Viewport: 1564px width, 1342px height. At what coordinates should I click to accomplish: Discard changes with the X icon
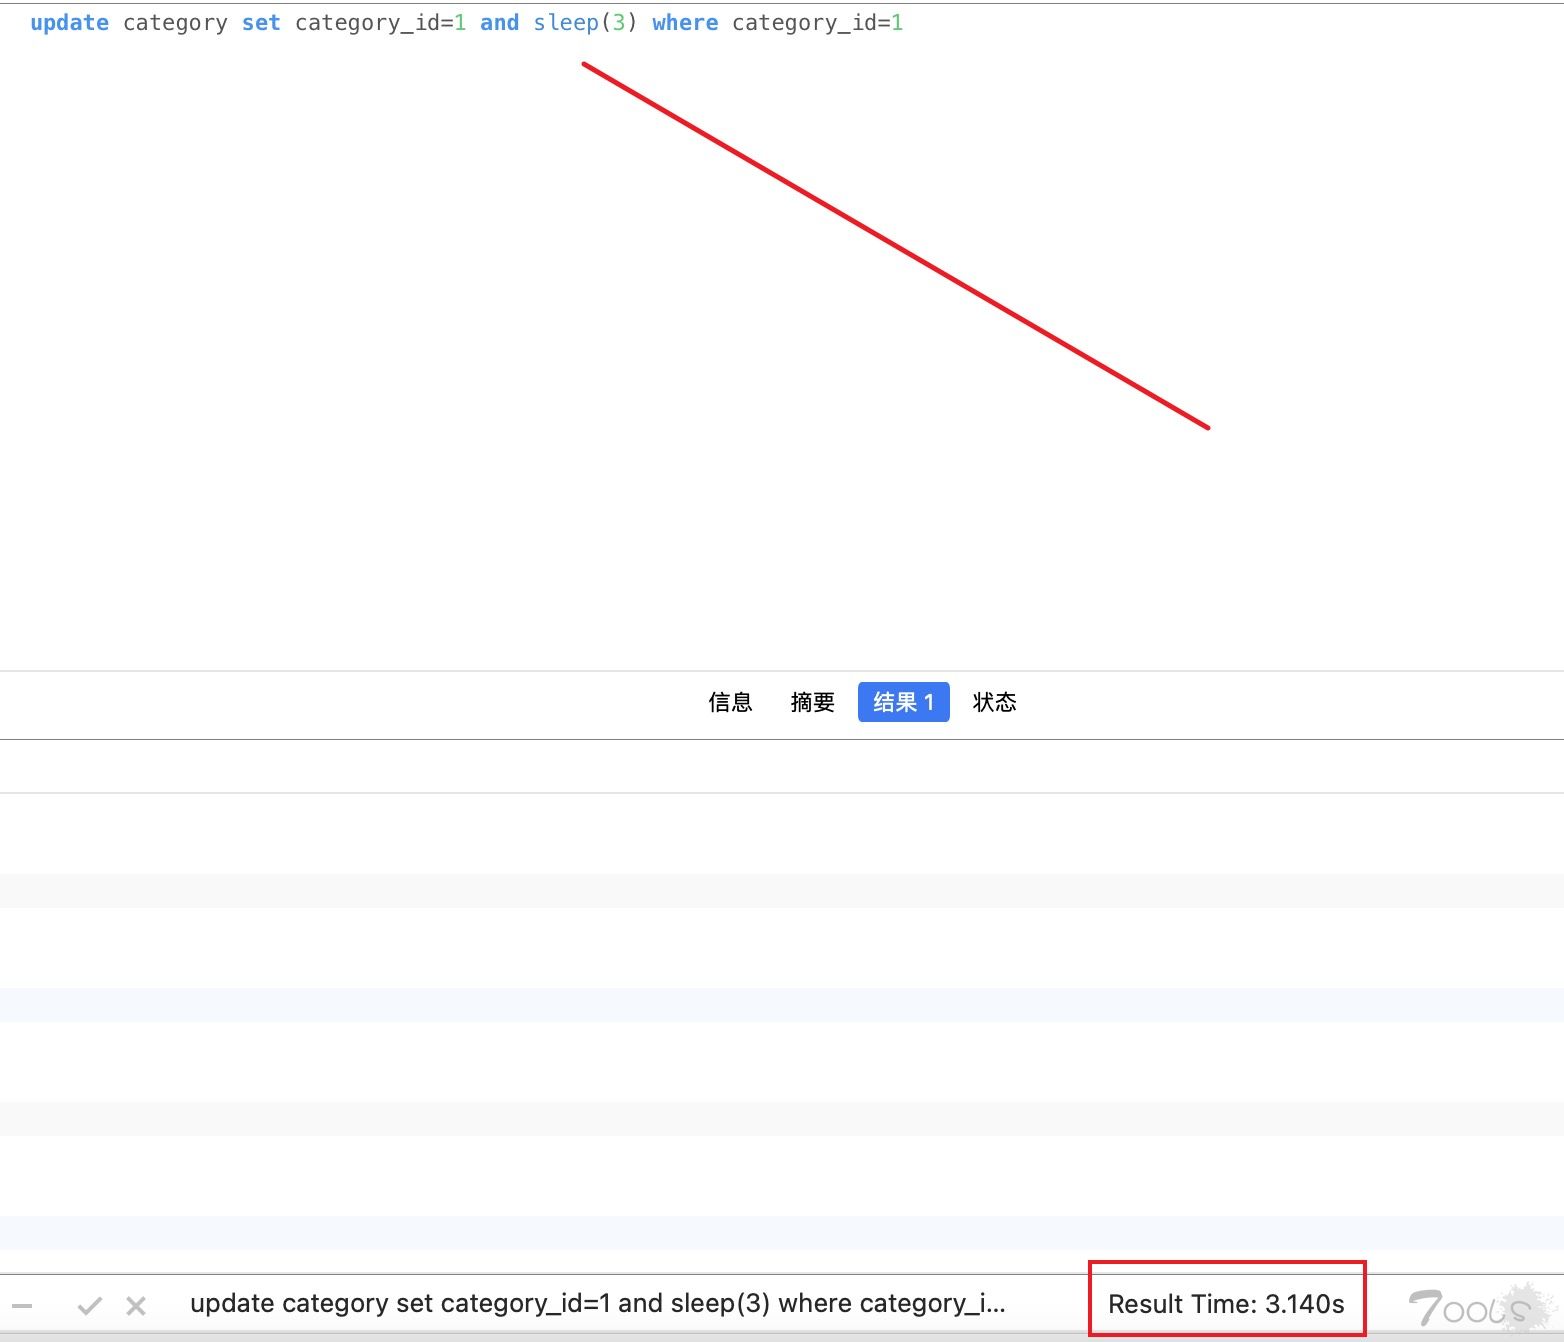[x=136, y=1306]
